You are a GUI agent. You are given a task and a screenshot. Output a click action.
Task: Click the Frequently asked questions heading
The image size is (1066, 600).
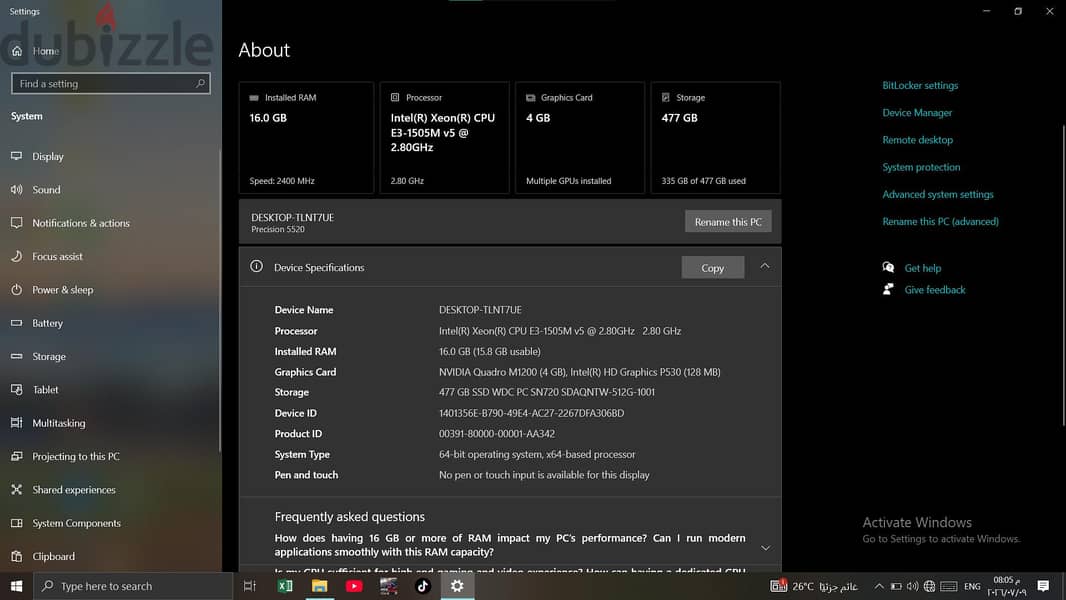click(349, 517)
